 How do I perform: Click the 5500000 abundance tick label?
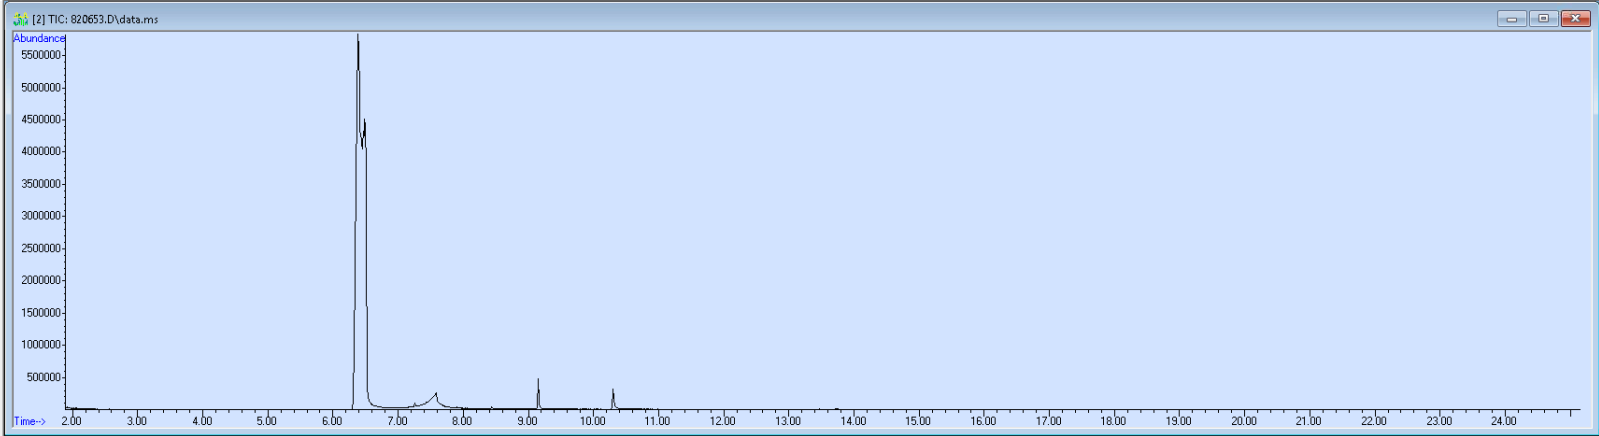pos(41,55)
